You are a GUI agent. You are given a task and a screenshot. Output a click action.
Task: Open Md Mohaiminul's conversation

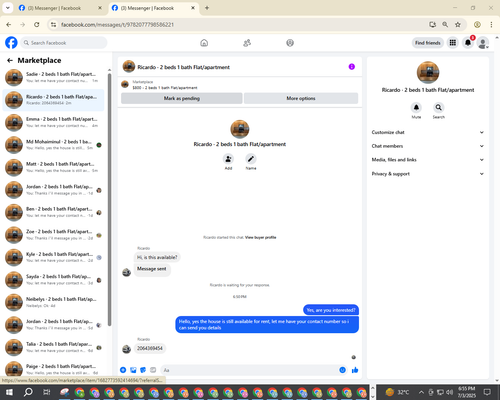pyautogui.click(x=53, y=145)
